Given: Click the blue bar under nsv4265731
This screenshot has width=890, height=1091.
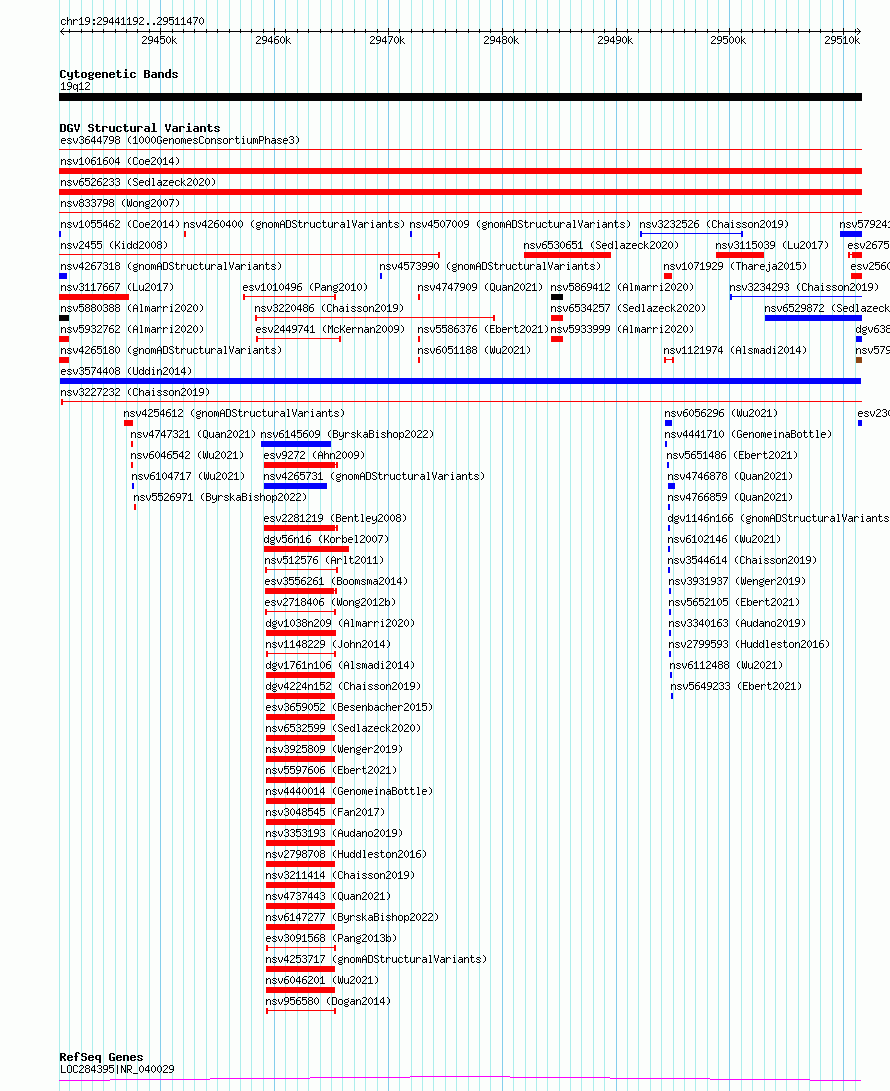Looking at the screenshot, I should 295,486.
